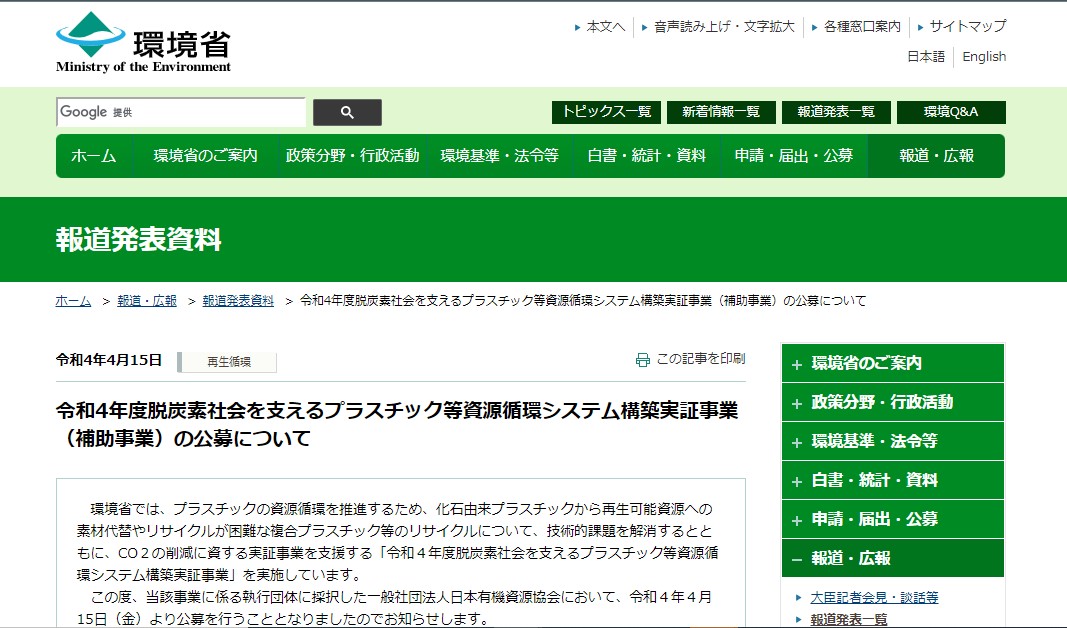Screen dimensions: 1067x628
Task: Expand the 環境基準・法令等 sidebar section
Action: (x=892, y=441)
